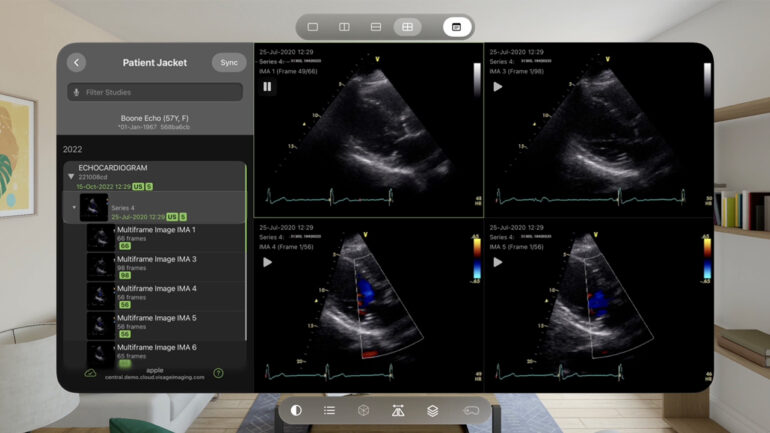Play the IMA 3 clip in top-right viewport
This screenshot has width=770, height=433.
pyautogui.click(x=497, y=87)
